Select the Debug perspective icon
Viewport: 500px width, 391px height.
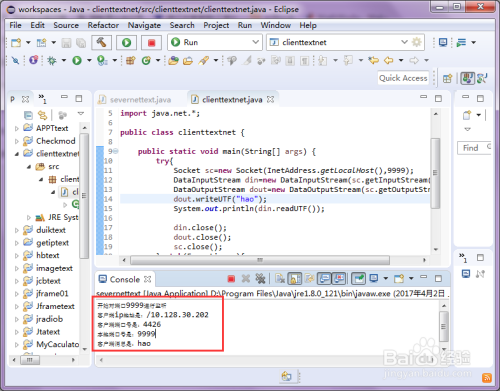(x=482, y=78)
